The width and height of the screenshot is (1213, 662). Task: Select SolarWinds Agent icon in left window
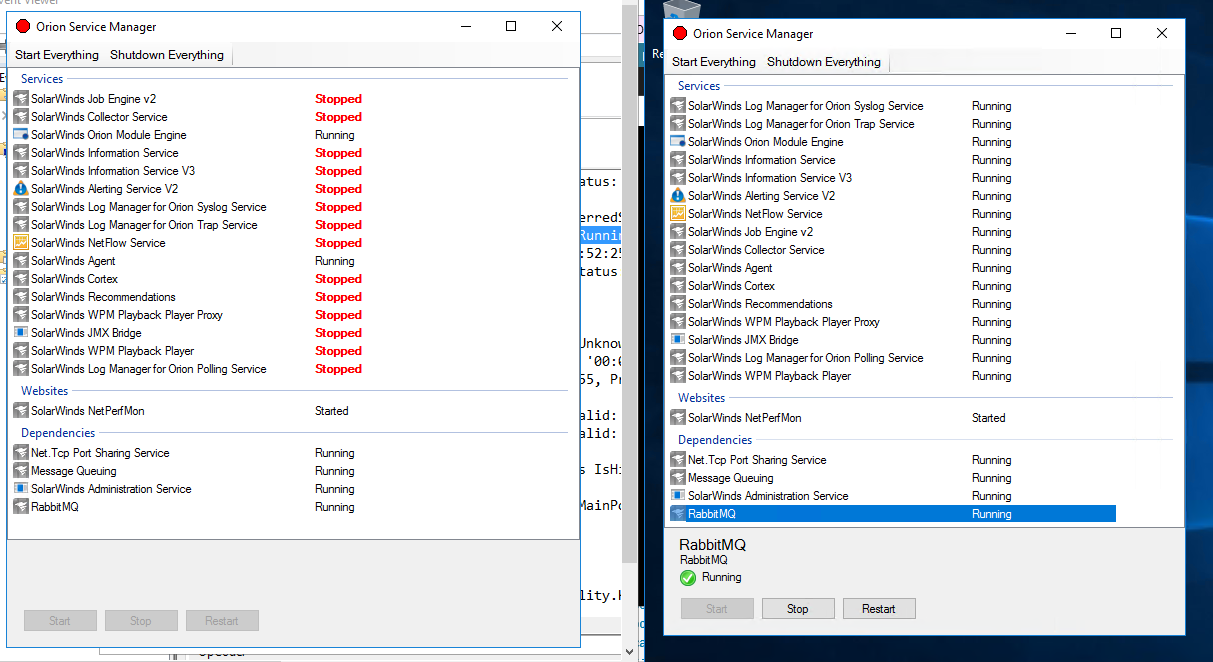point(21,261)
